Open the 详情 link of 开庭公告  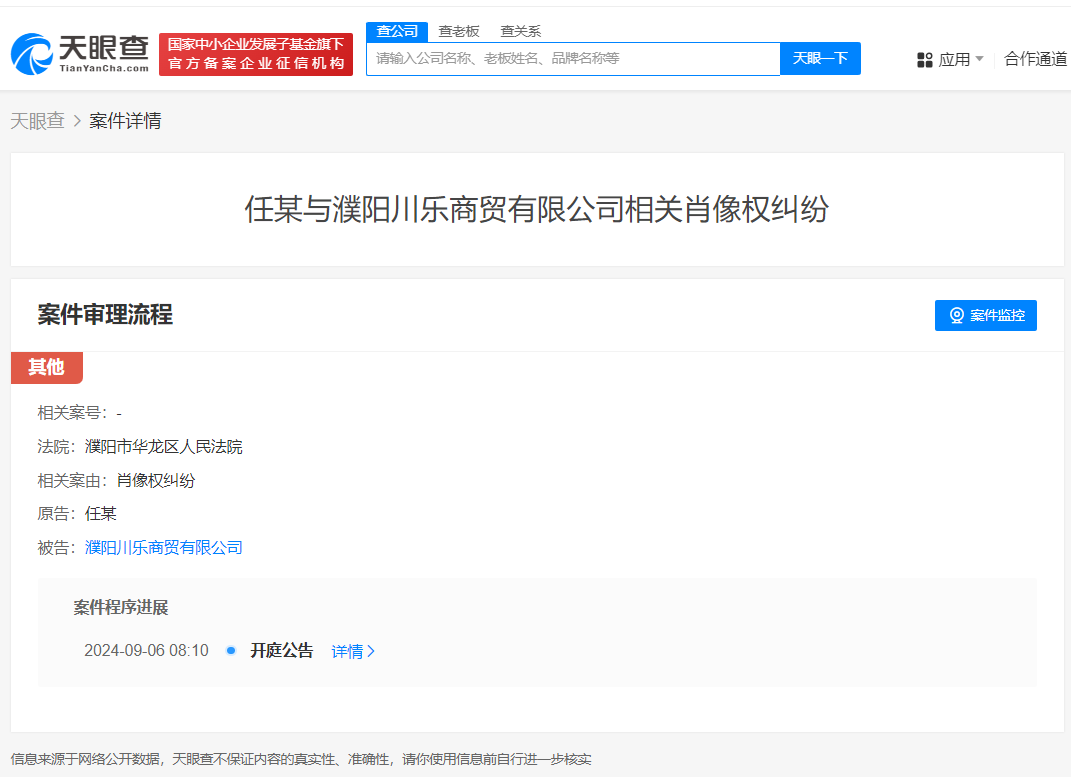pos(347,650)
